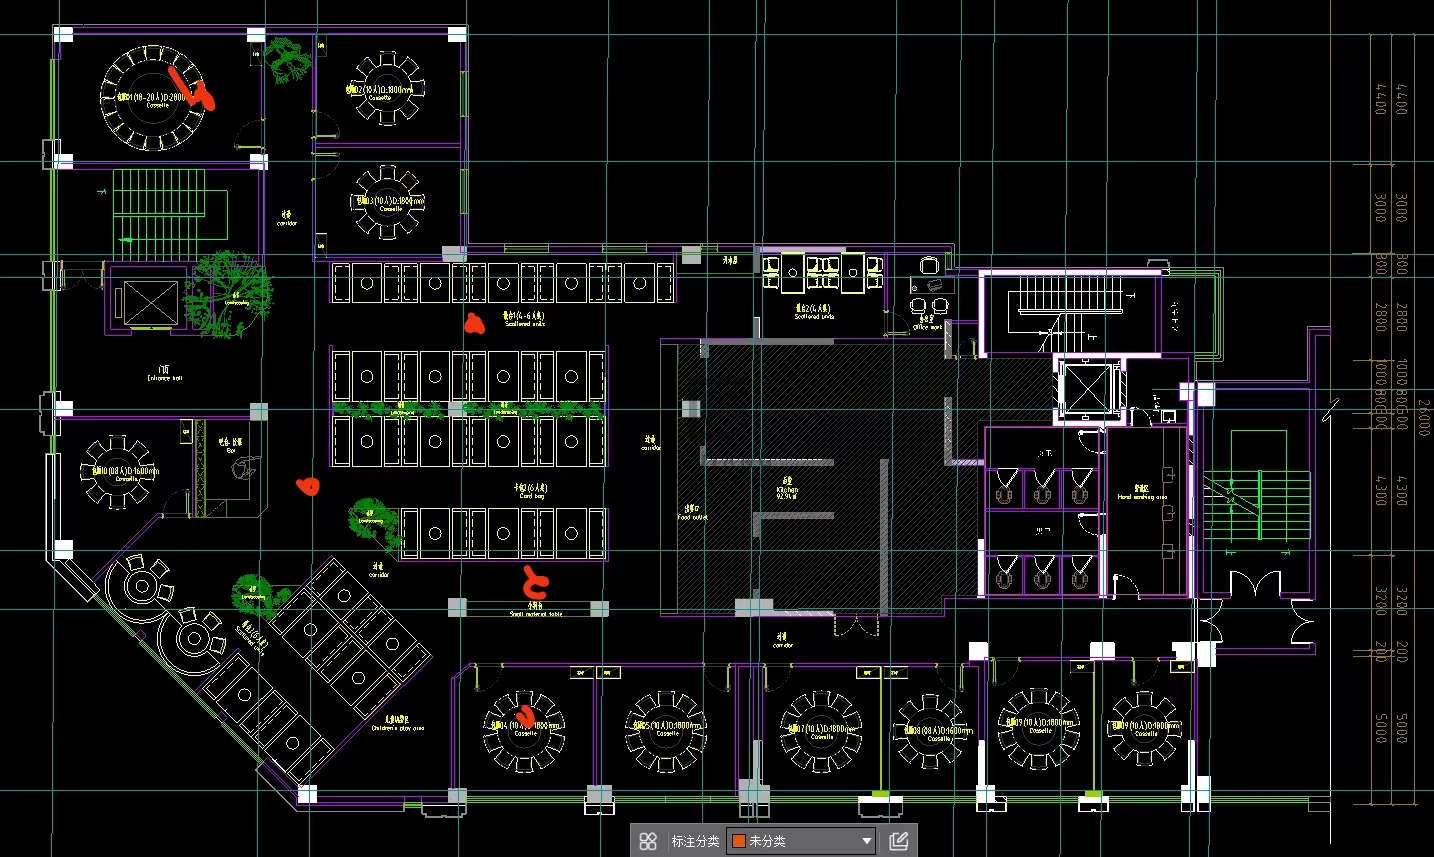Select the red mark above the Small material table

[535, 582]
